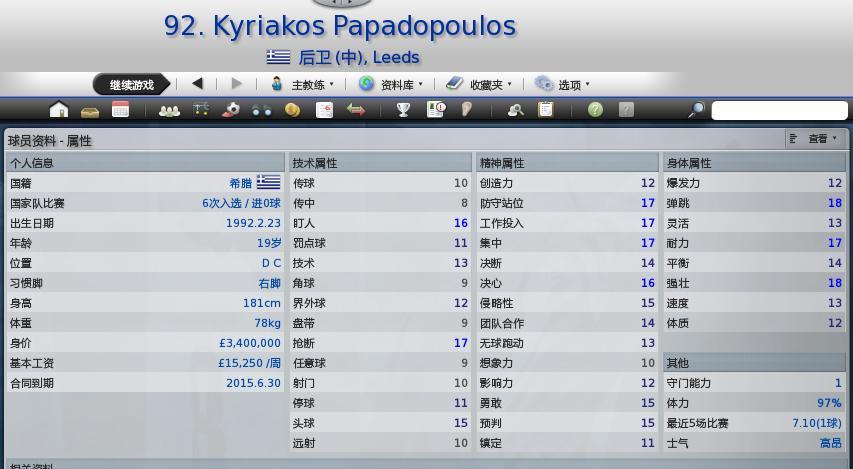
Task: Open the squad people icon
Action: click(x=169, y=110)
